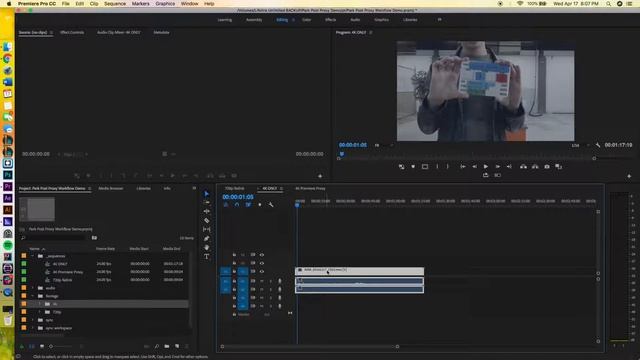The image size is (640, 360).
Task: Click Find magnifier icon in Project panel footer
Action: tap(157, 346)
